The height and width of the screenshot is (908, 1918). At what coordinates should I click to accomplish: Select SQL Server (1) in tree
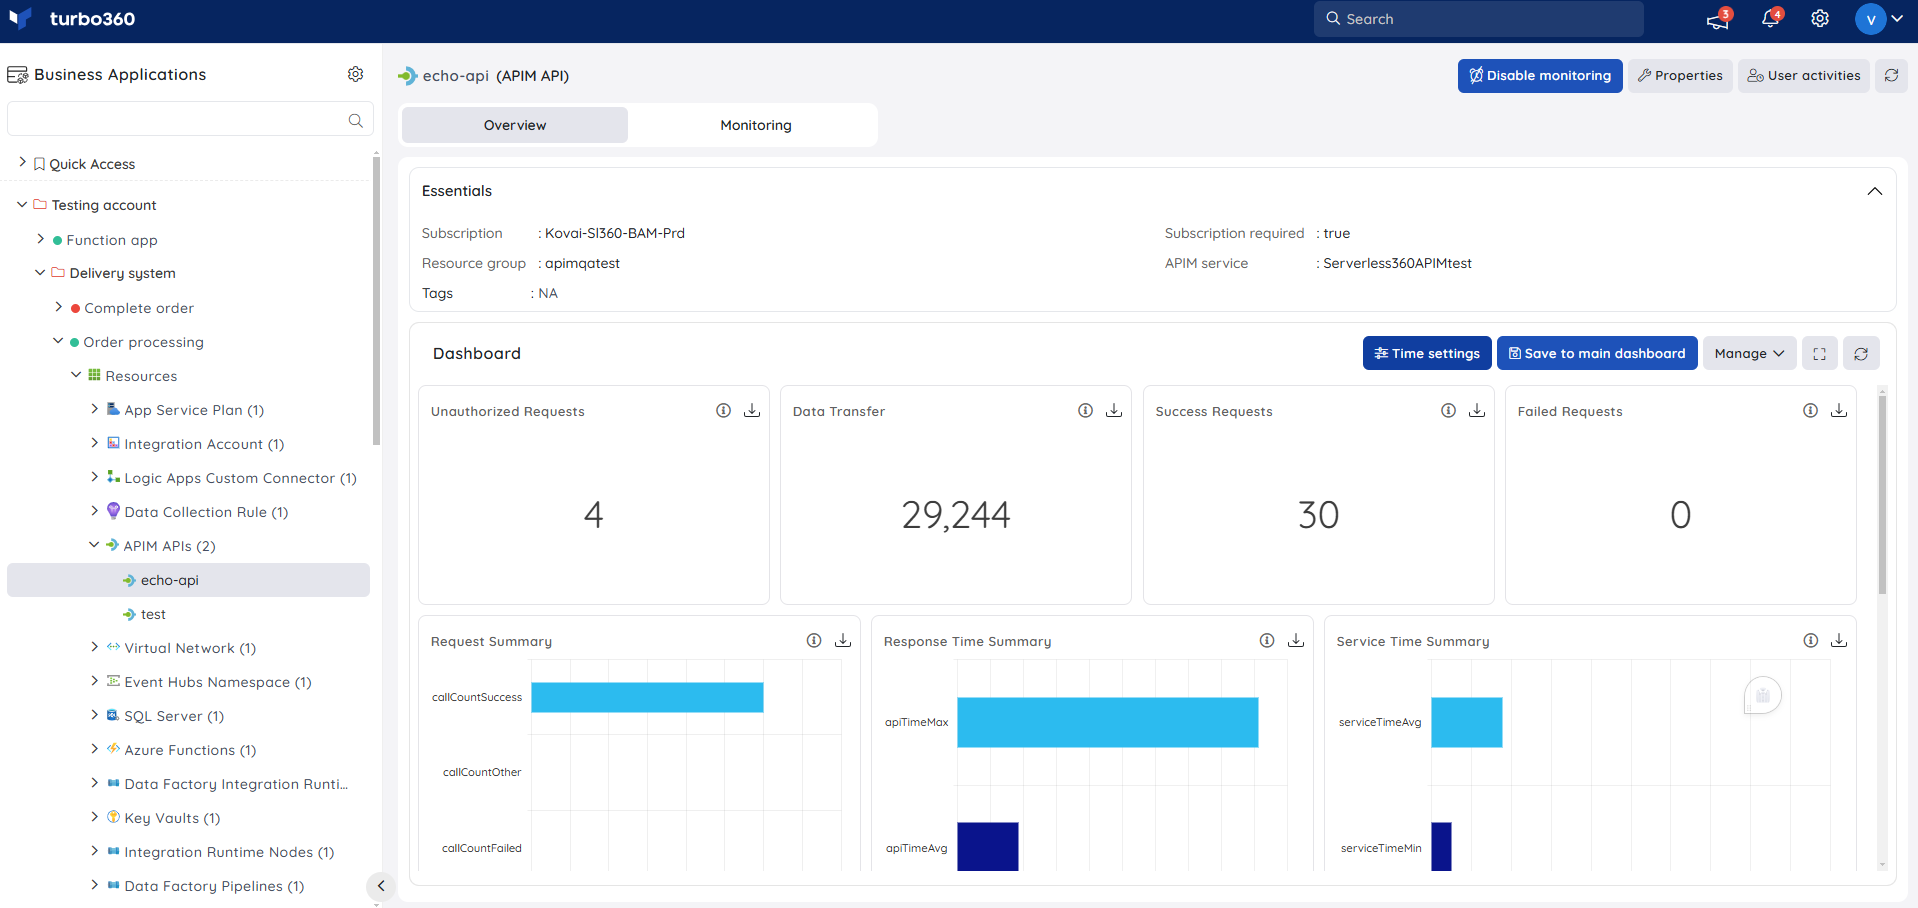point(174,716)
